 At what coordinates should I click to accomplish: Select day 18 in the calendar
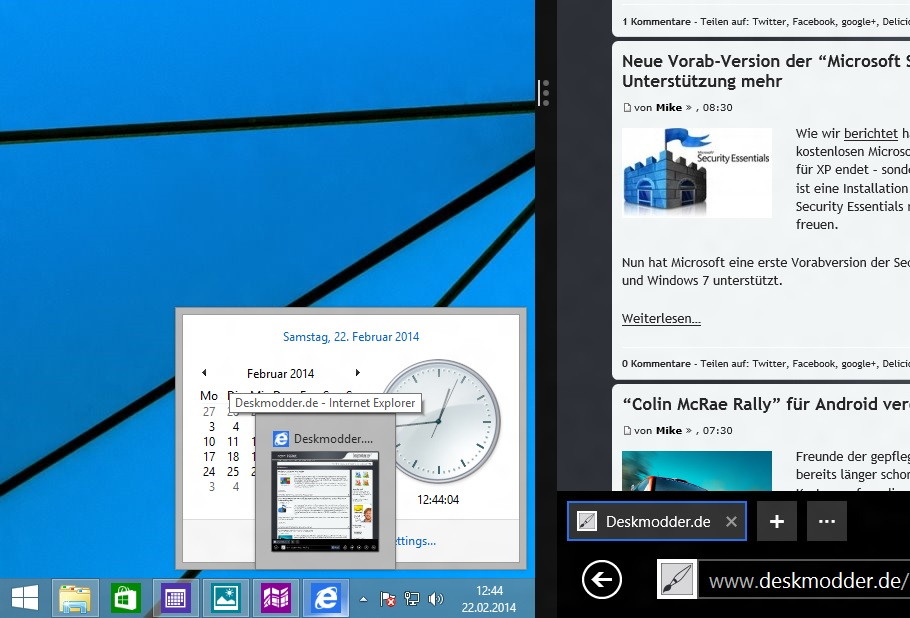233,457
